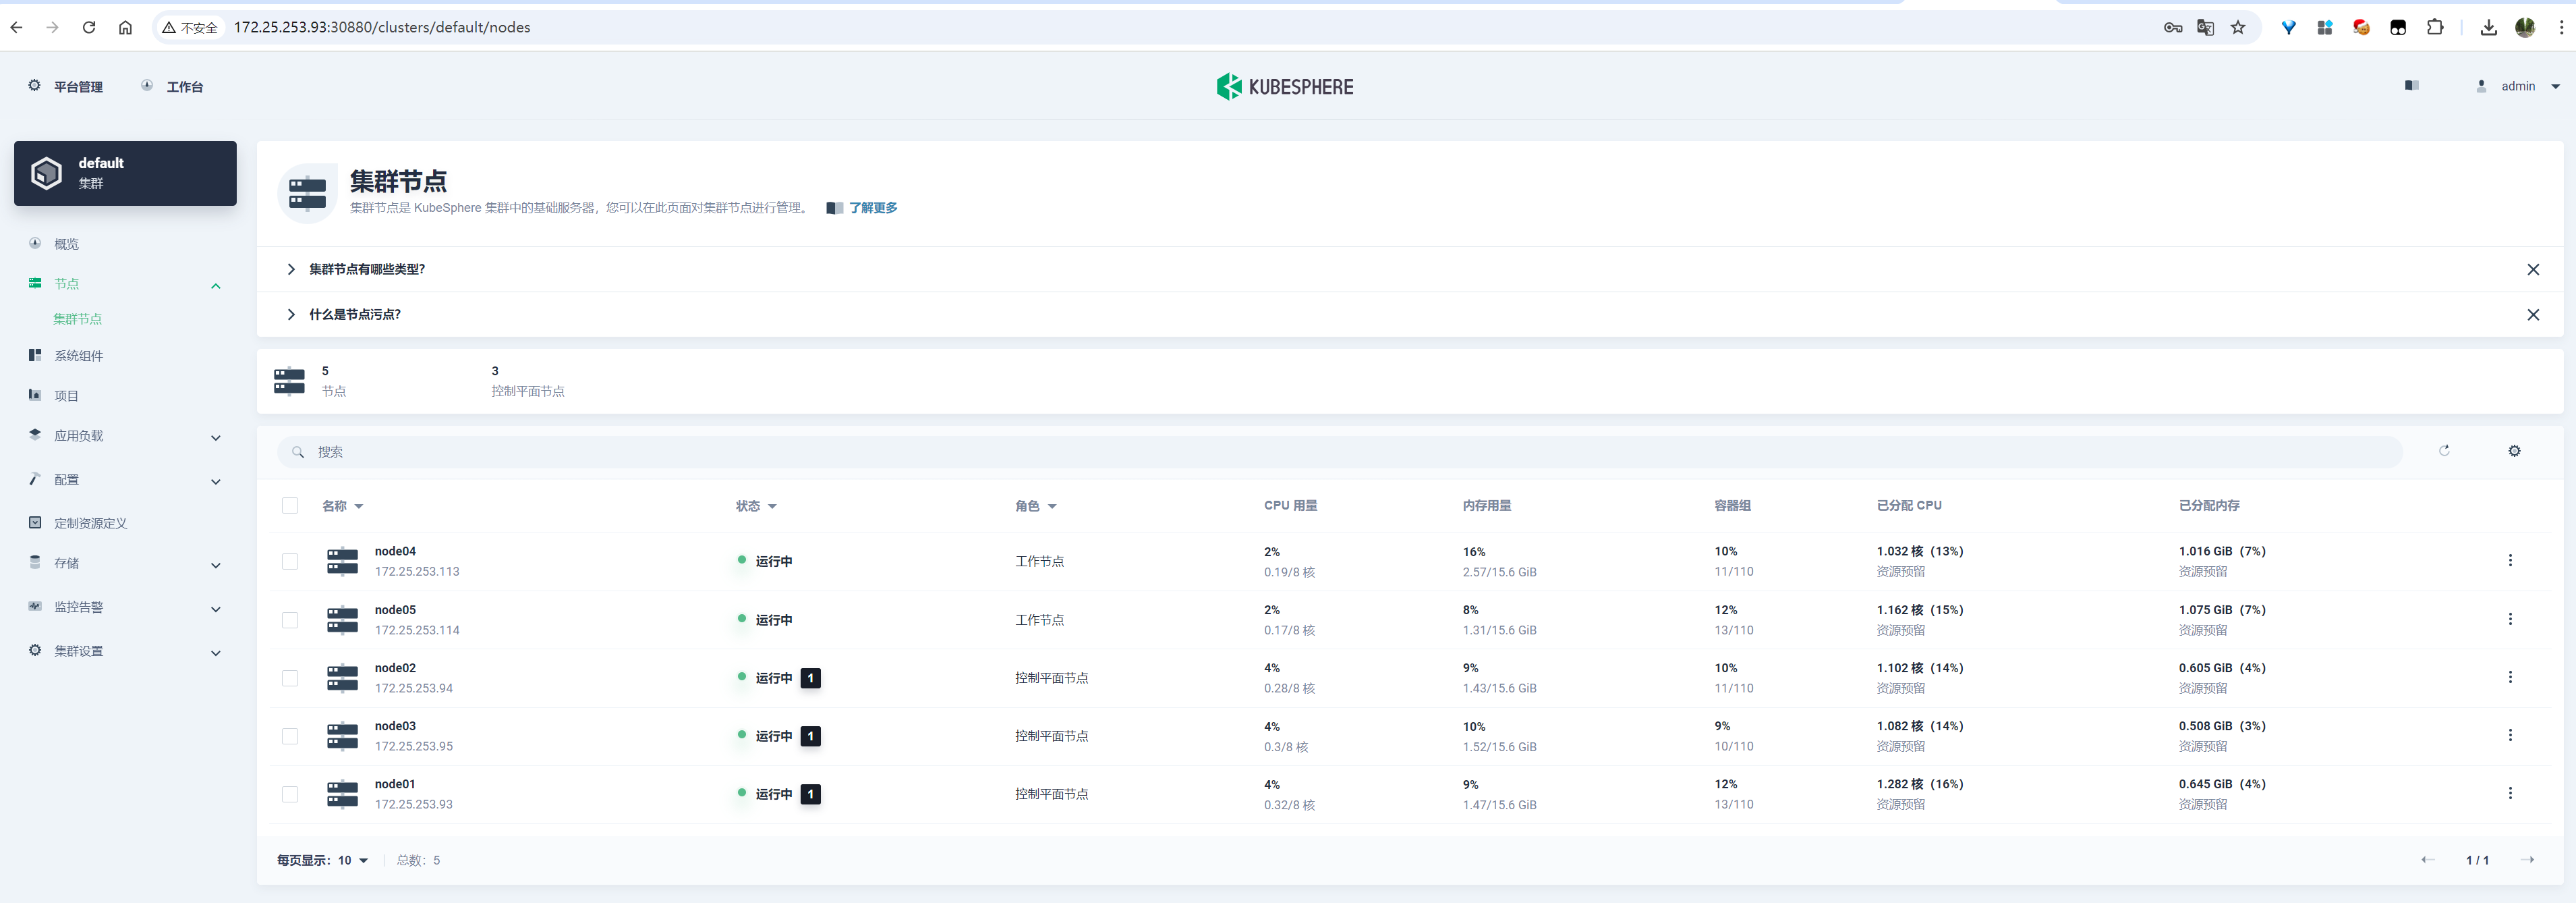
Task: Select the node05 row checkbox
Action: coord(290,620)
